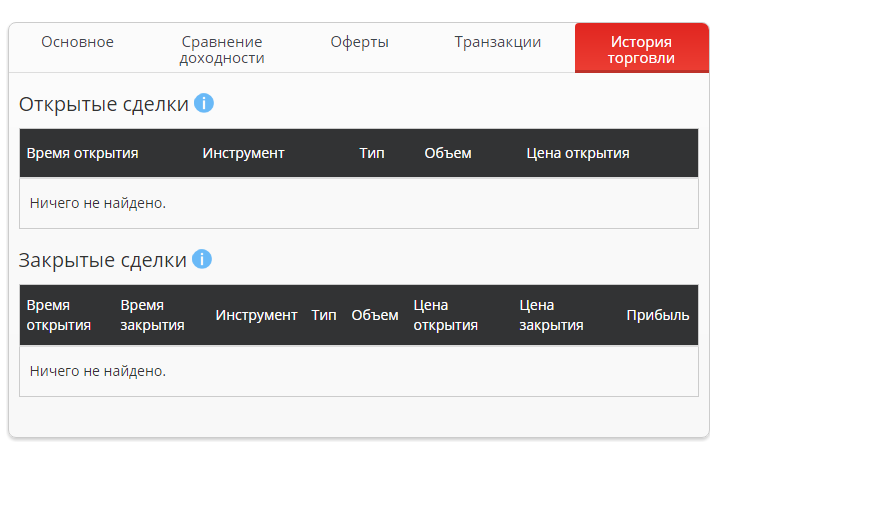Image resolution: width=872 pixels, height=507 pixels.
Task: Sort open deals by Время открытия
Action: [83, 153]
